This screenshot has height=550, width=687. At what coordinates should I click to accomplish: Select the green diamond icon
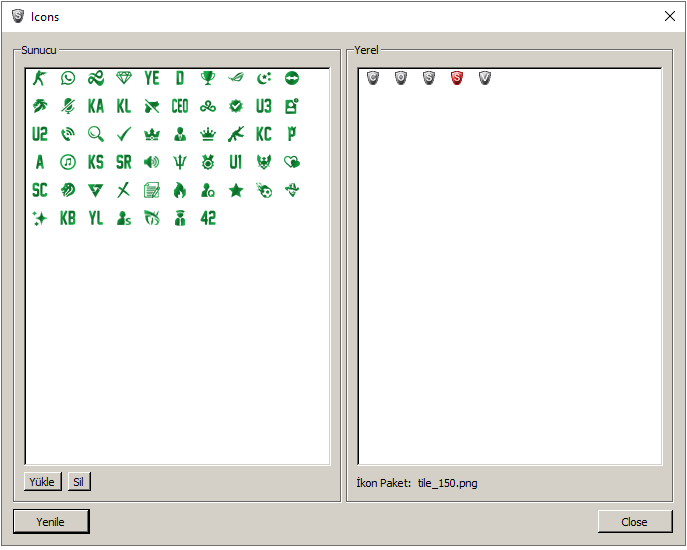(x=124, y=78)
